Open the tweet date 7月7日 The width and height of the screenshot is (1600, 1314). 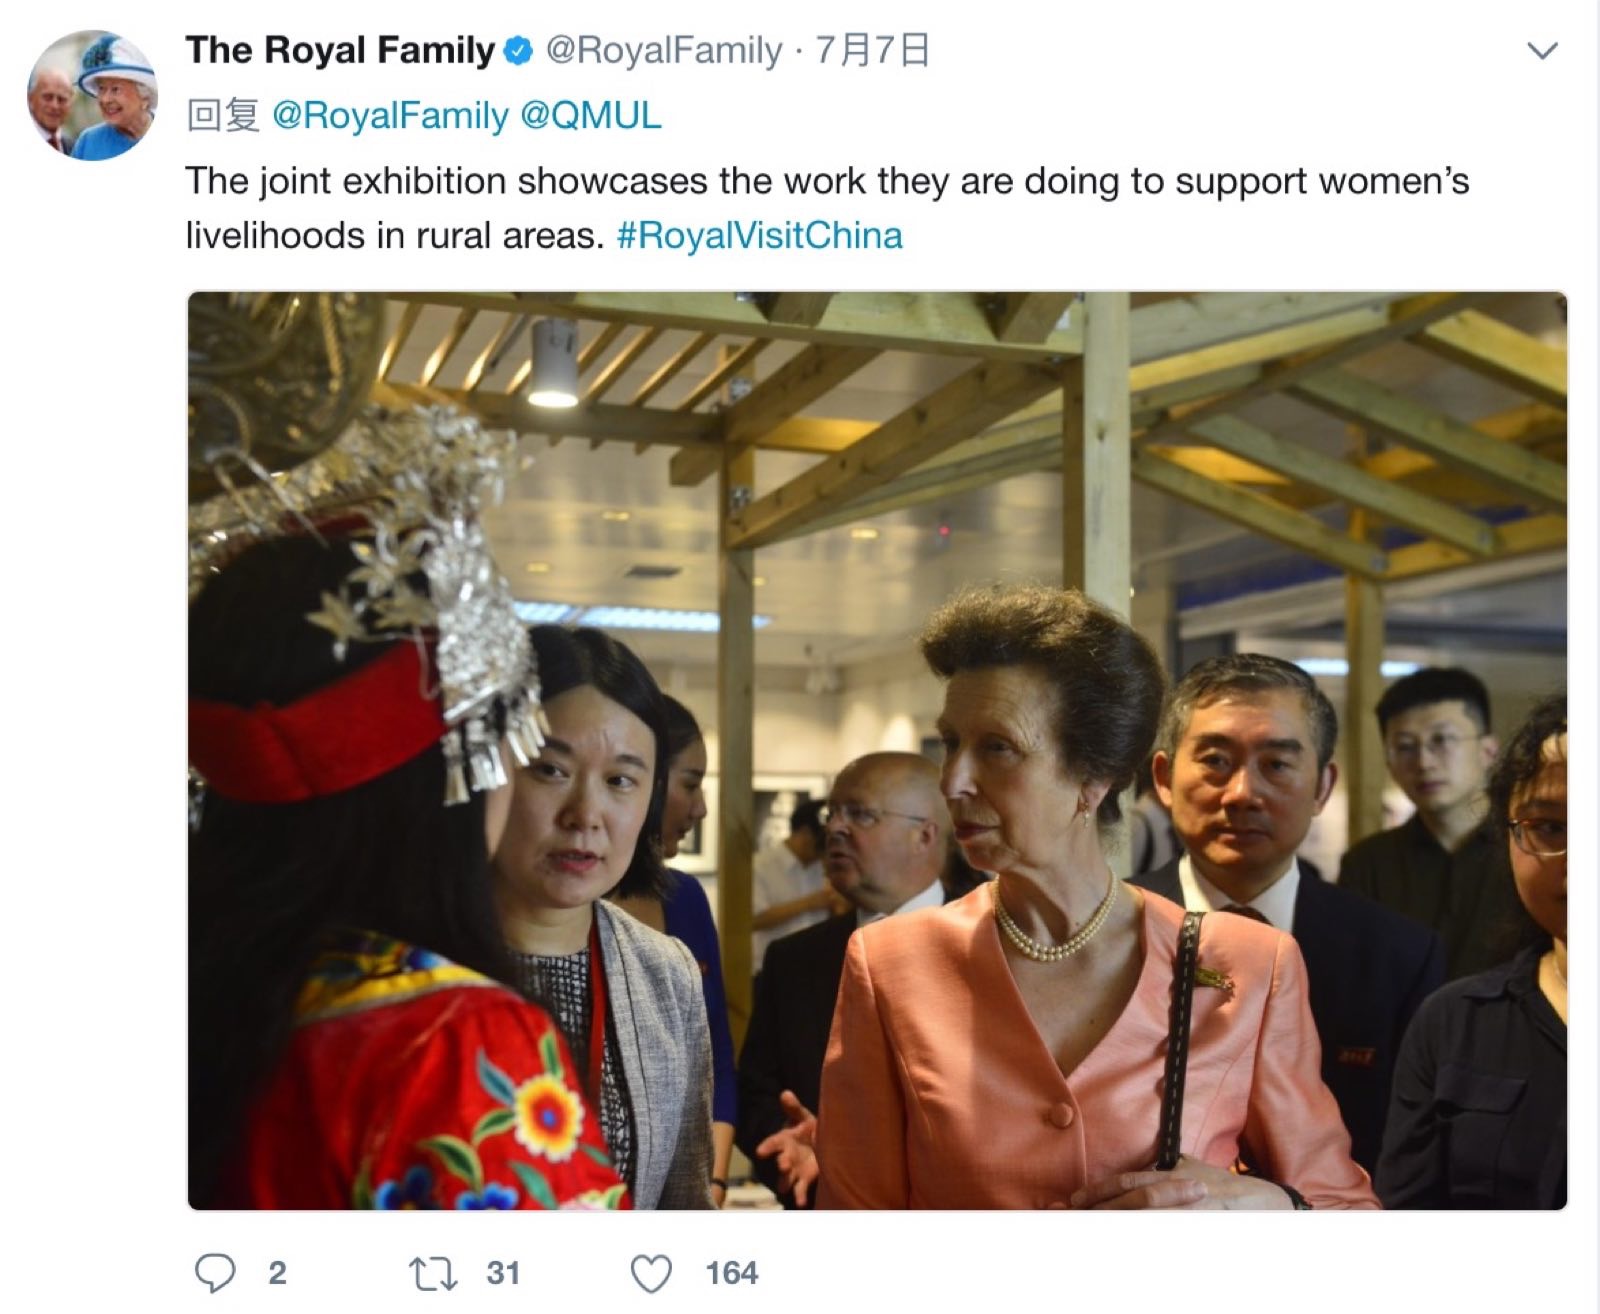tap(873, 50)
